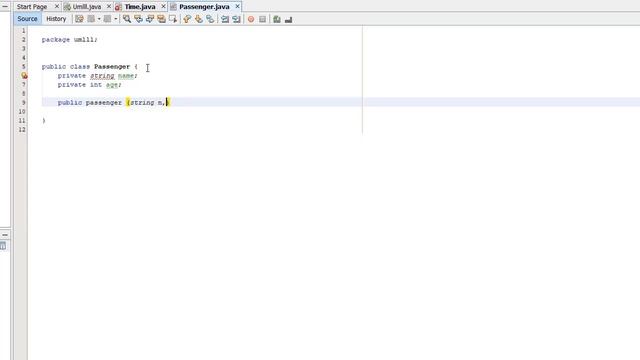Find next occurrence toolbar icon
The height and width of the screenshot is (360, 640).
(150, 19)
